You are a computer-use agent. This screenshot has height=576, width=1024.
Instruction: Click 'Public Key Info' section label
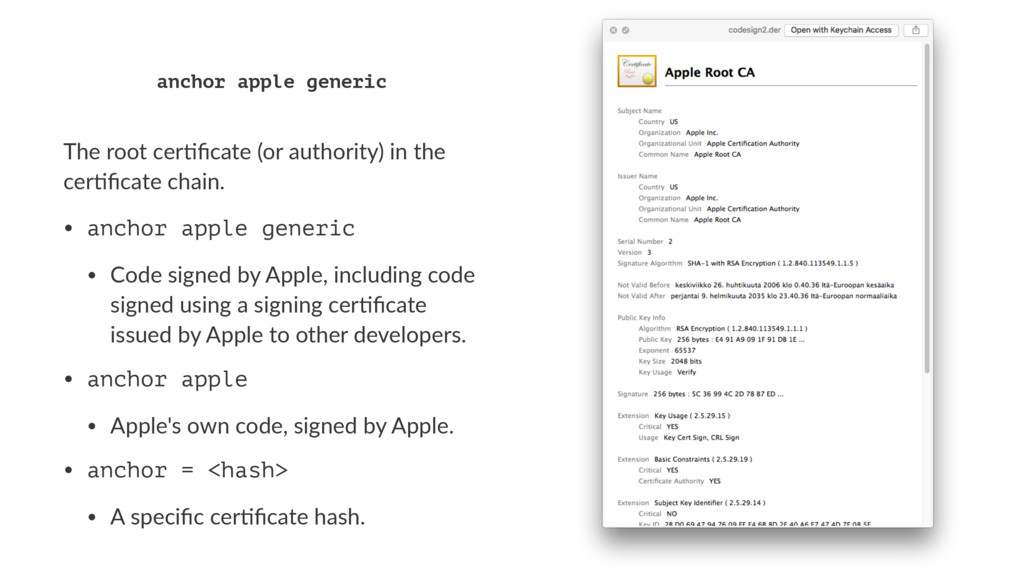tap(641, 318)
